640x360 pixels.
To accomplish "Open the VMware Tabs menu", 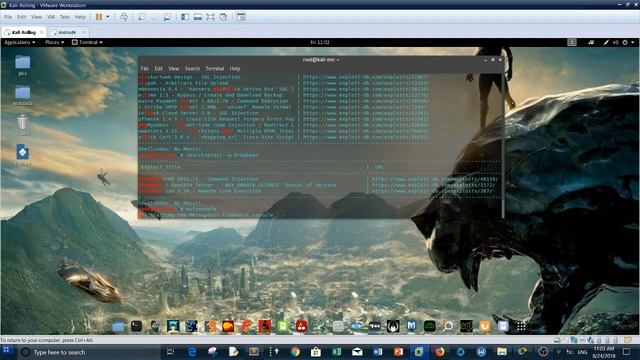I will [64, 17].
